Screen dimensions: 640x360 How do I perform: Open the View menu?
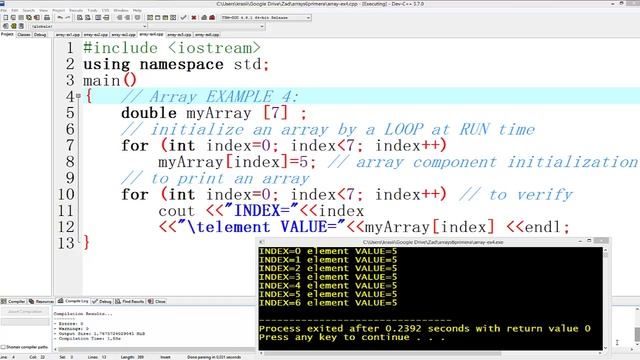[x=43, y=10]
